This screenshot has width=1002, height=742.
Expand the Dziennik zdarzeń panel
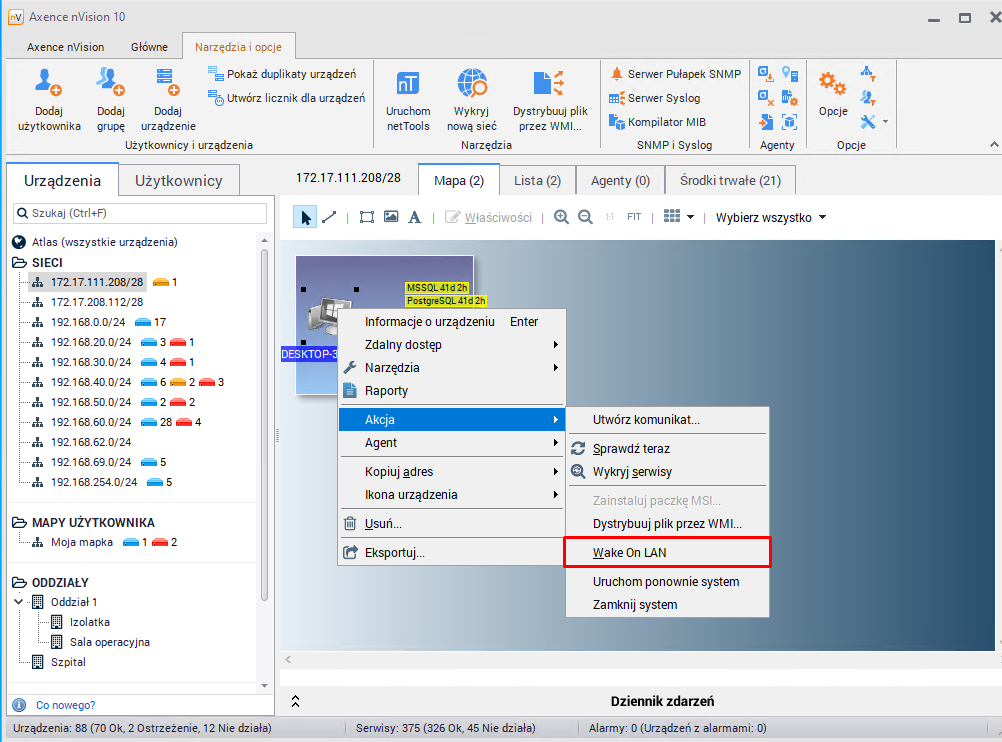pos(295,702)
